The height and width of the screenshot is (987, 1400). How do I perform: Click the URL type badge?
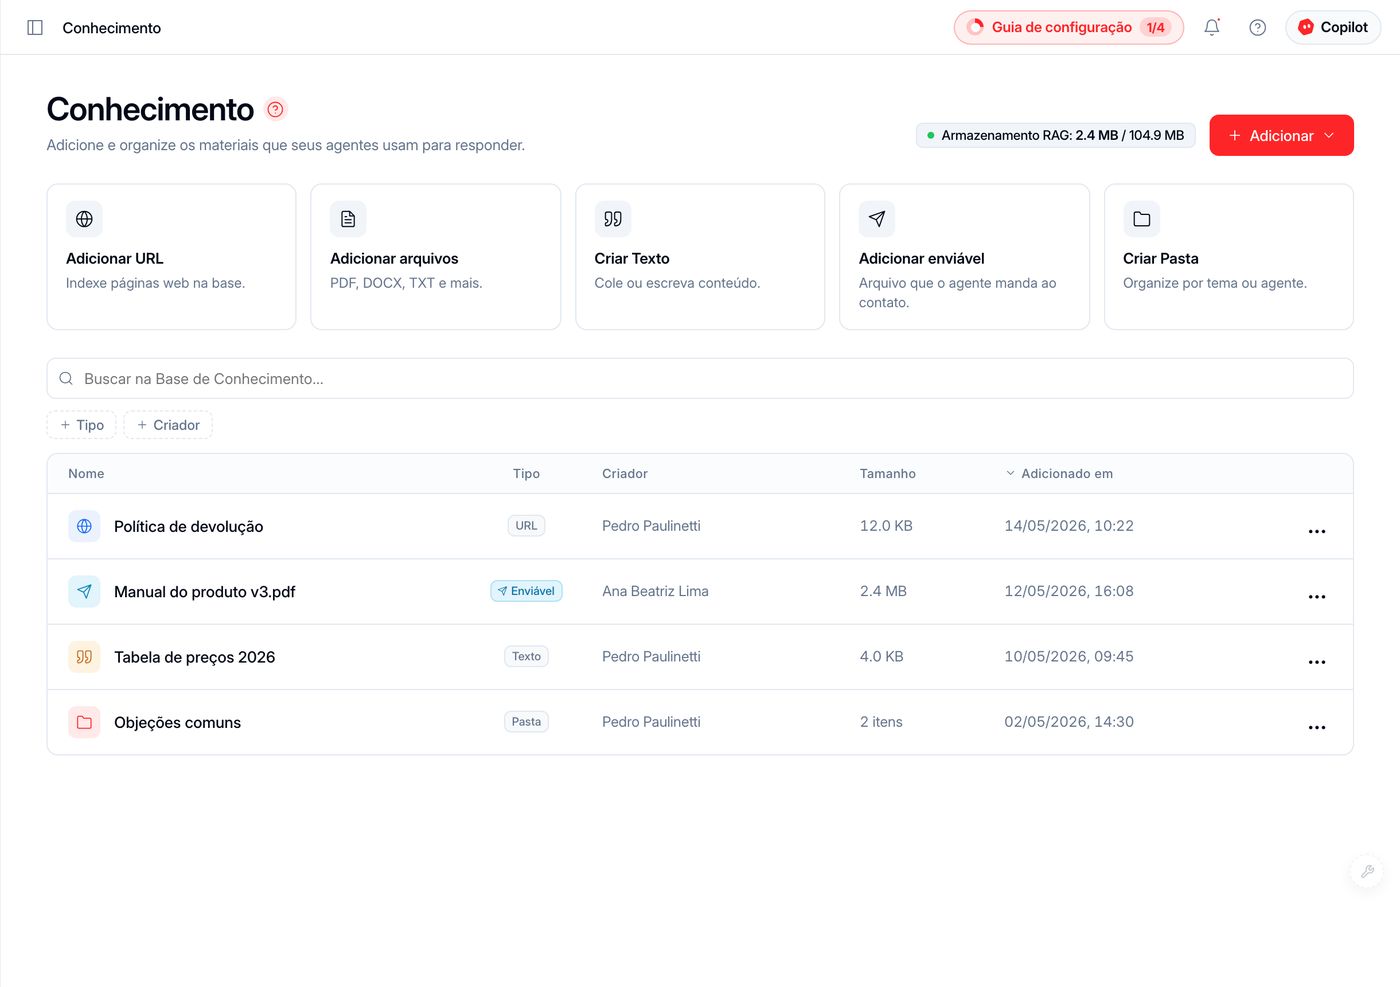tap(526, 526)
